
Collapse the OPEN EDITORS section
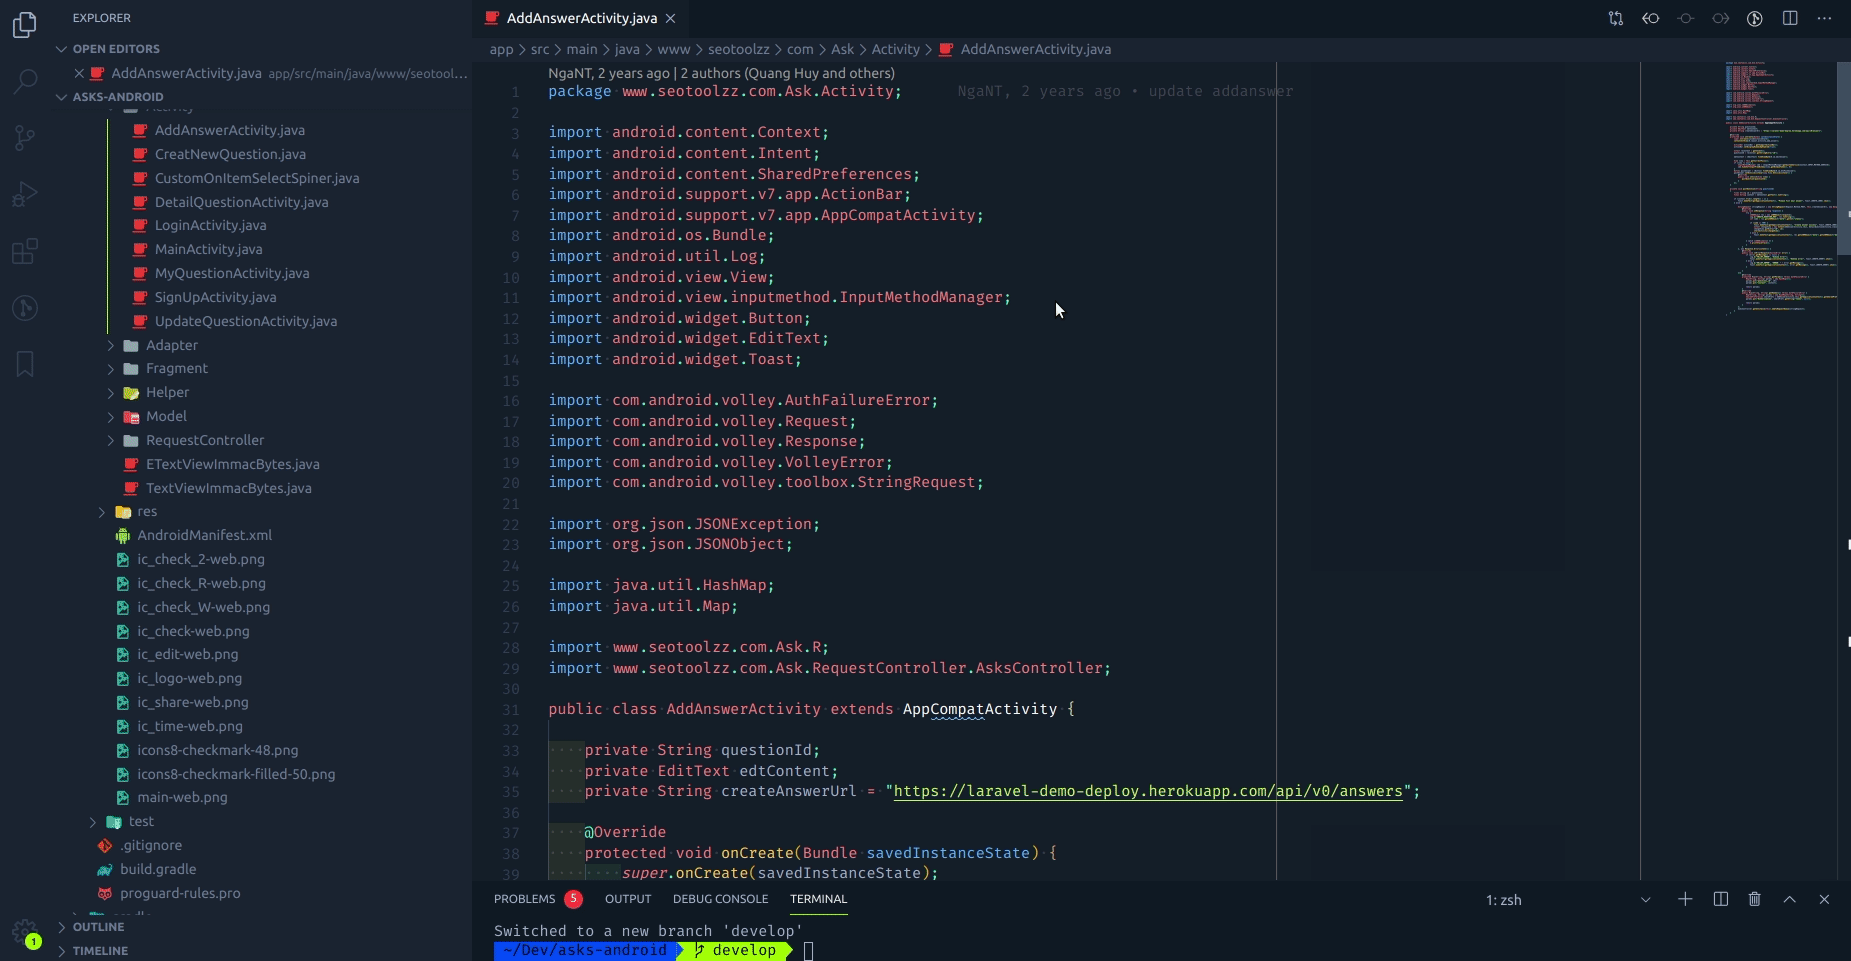[x=115, y=49]
